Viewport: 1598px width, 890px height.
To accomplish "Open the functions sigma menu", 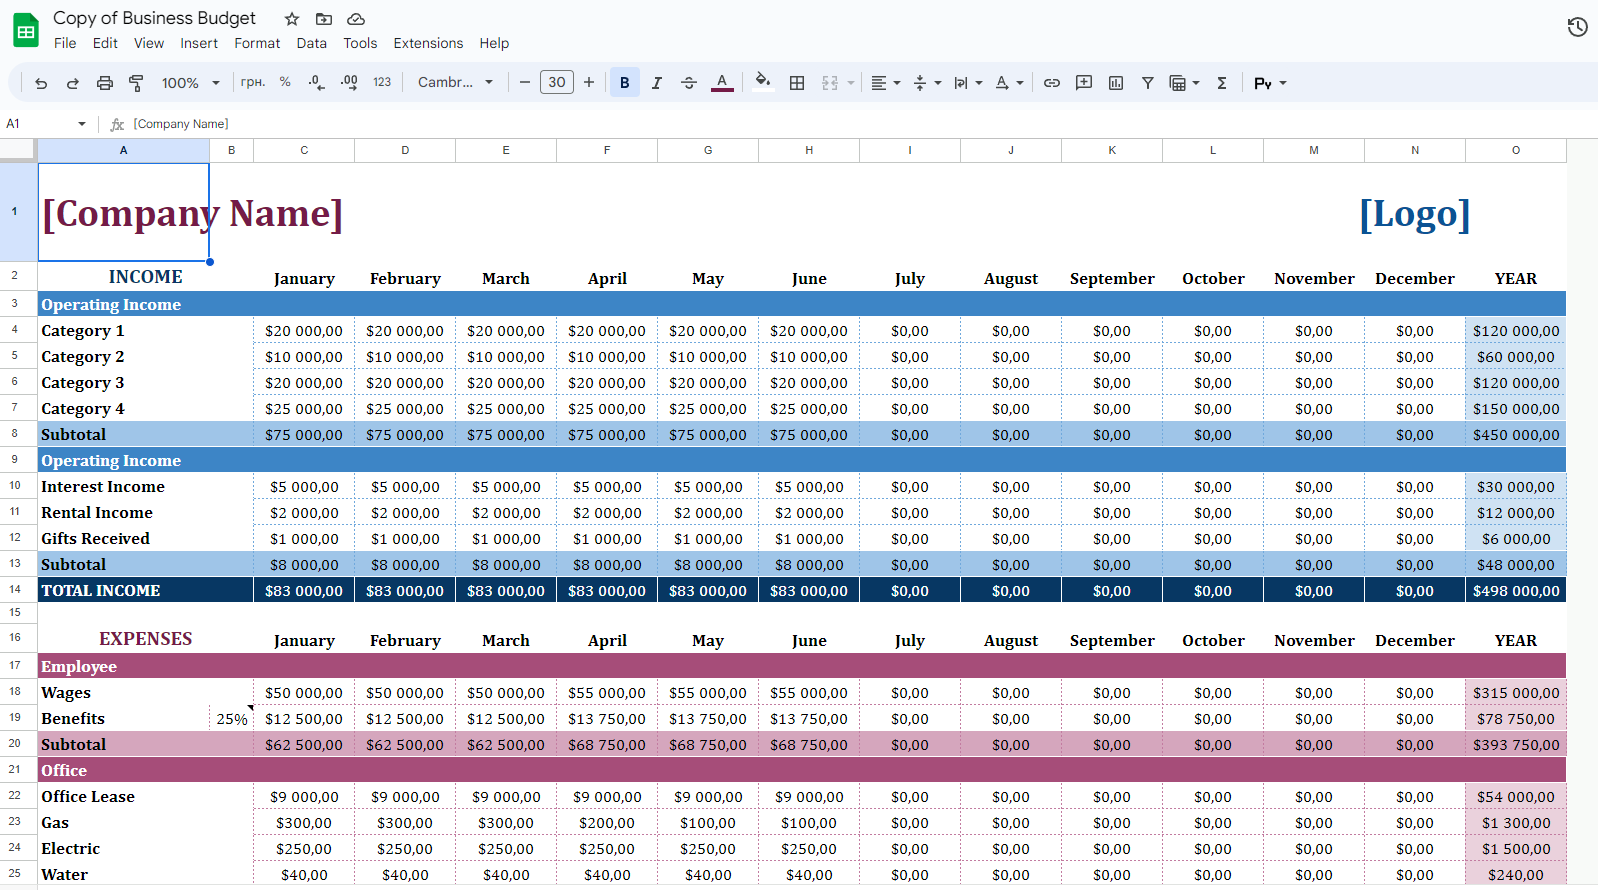I will tap(1222, 83).
